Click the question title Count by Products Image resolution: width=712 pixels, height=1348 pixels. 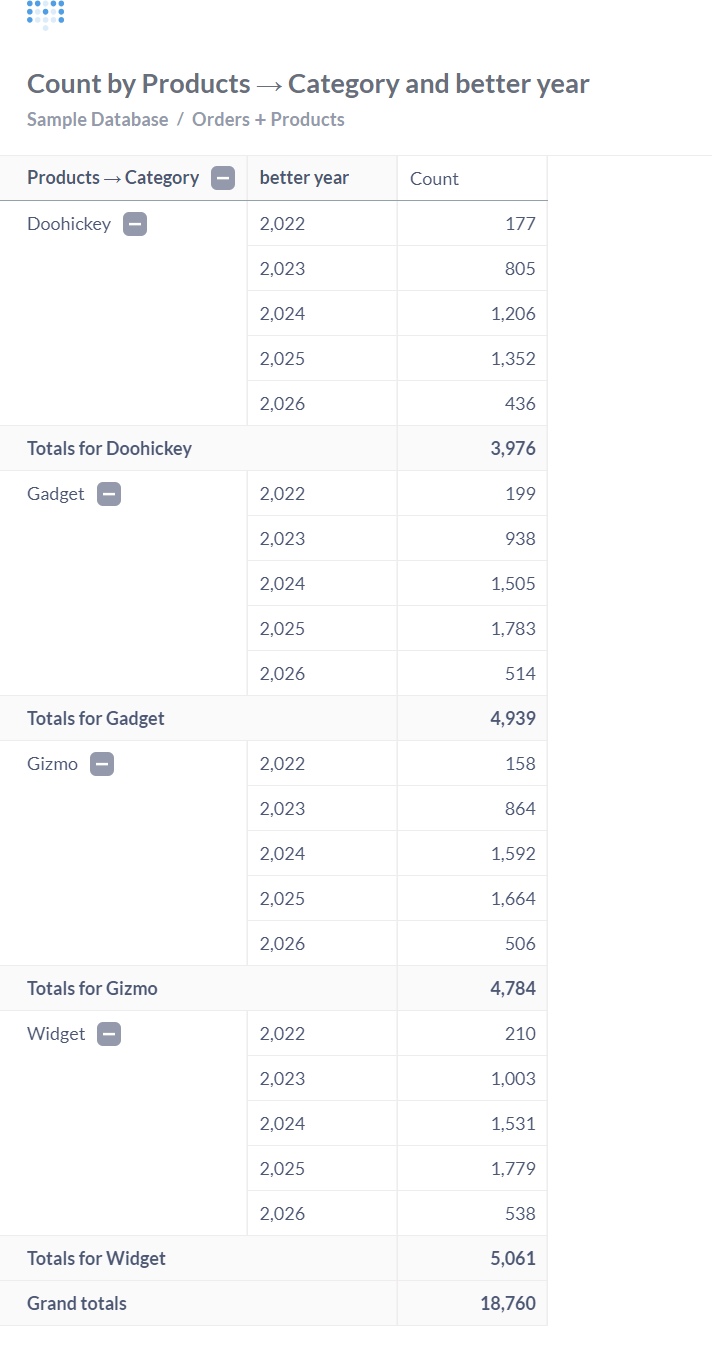(140, 83)
